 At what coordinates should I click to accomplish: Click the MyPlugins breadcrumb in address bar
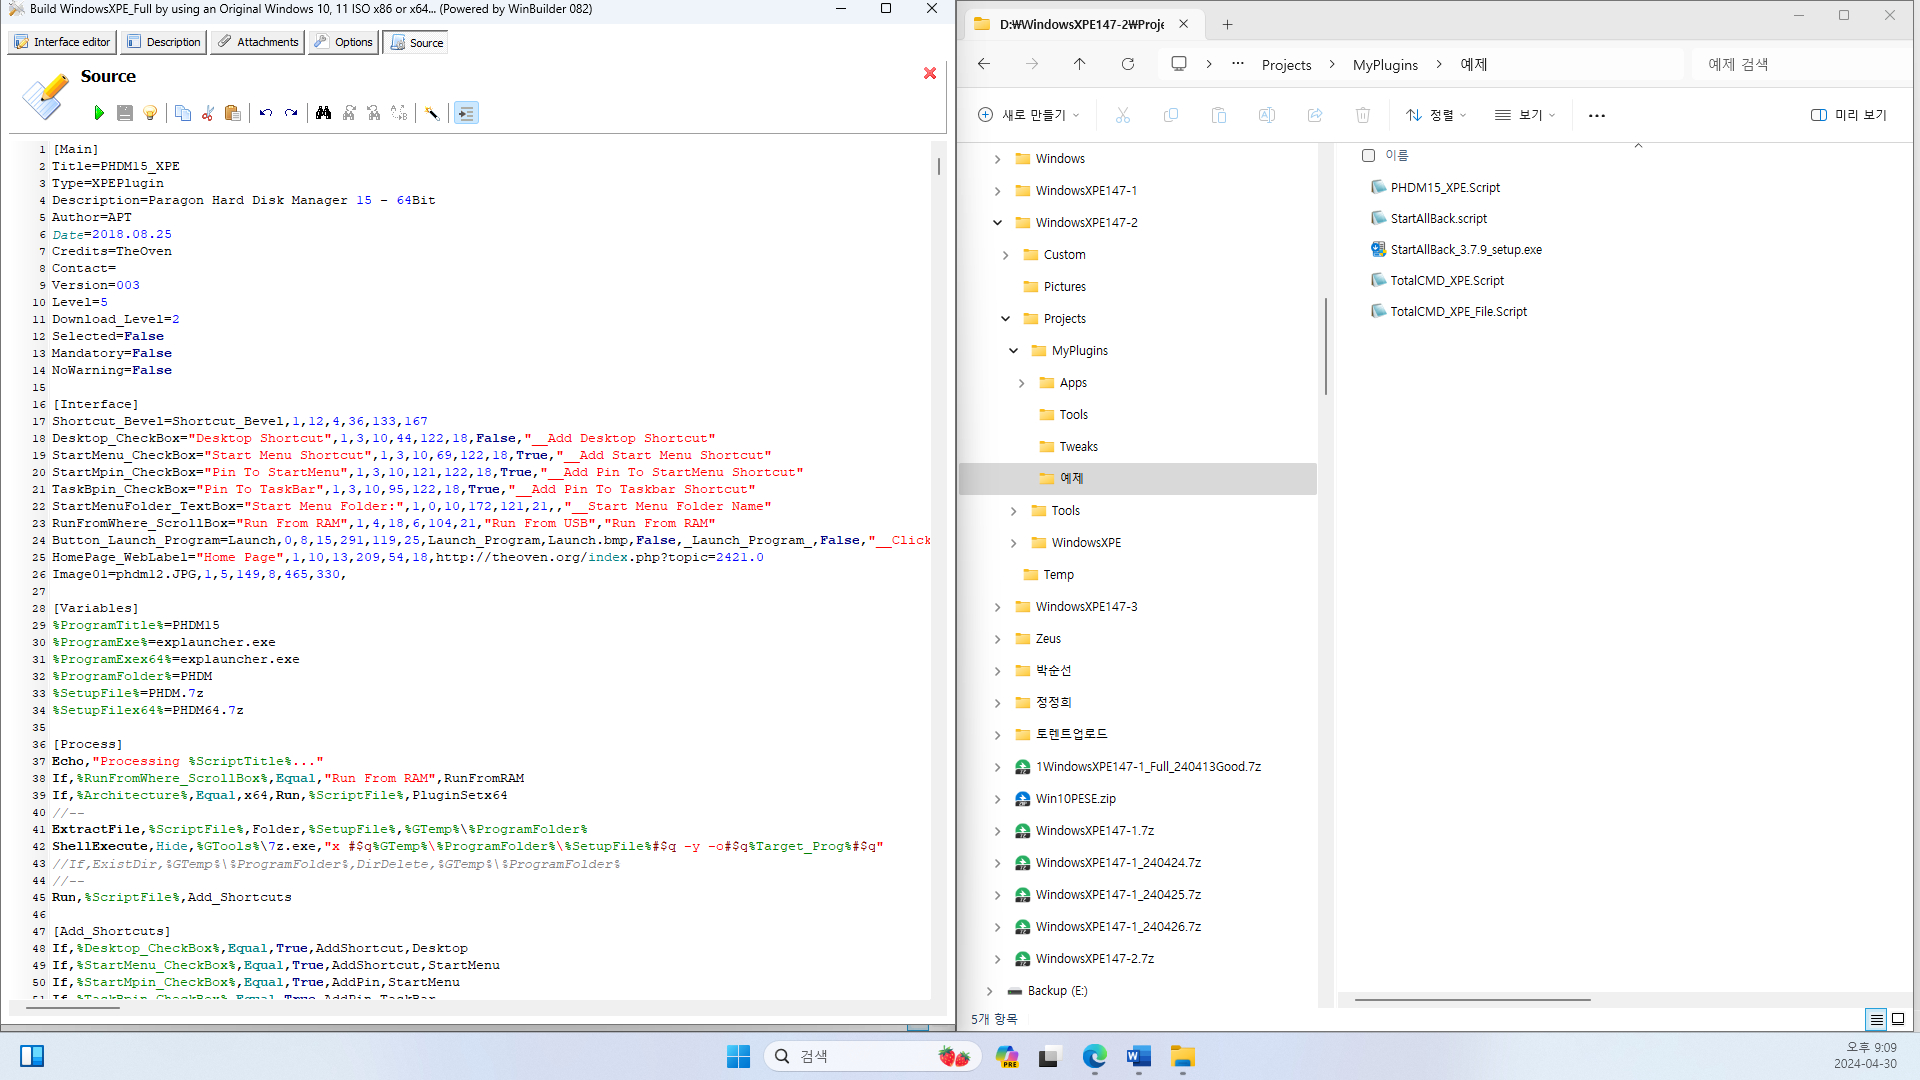(1385, 65)
